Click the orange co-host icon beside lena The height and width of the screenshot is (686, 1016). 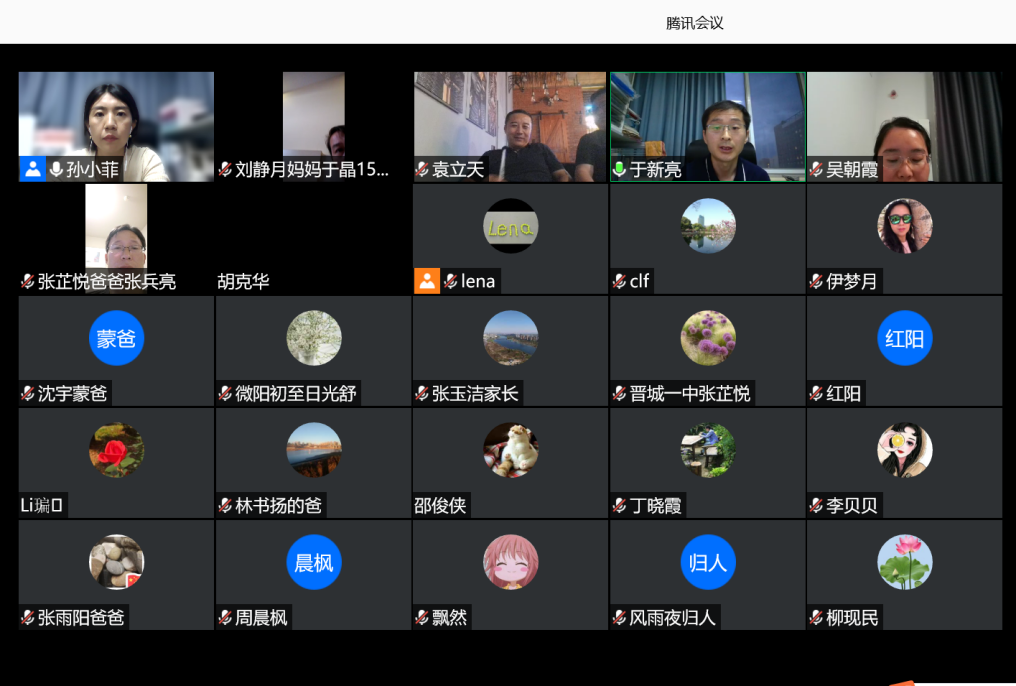[427, 281]
